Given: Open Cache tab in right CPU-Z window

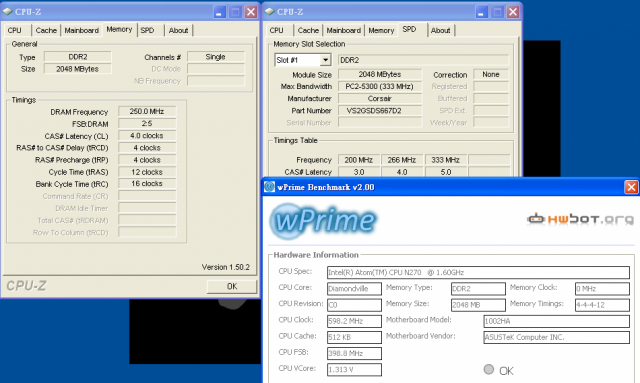Looking at the screenshot, I should tap(308, 30).
